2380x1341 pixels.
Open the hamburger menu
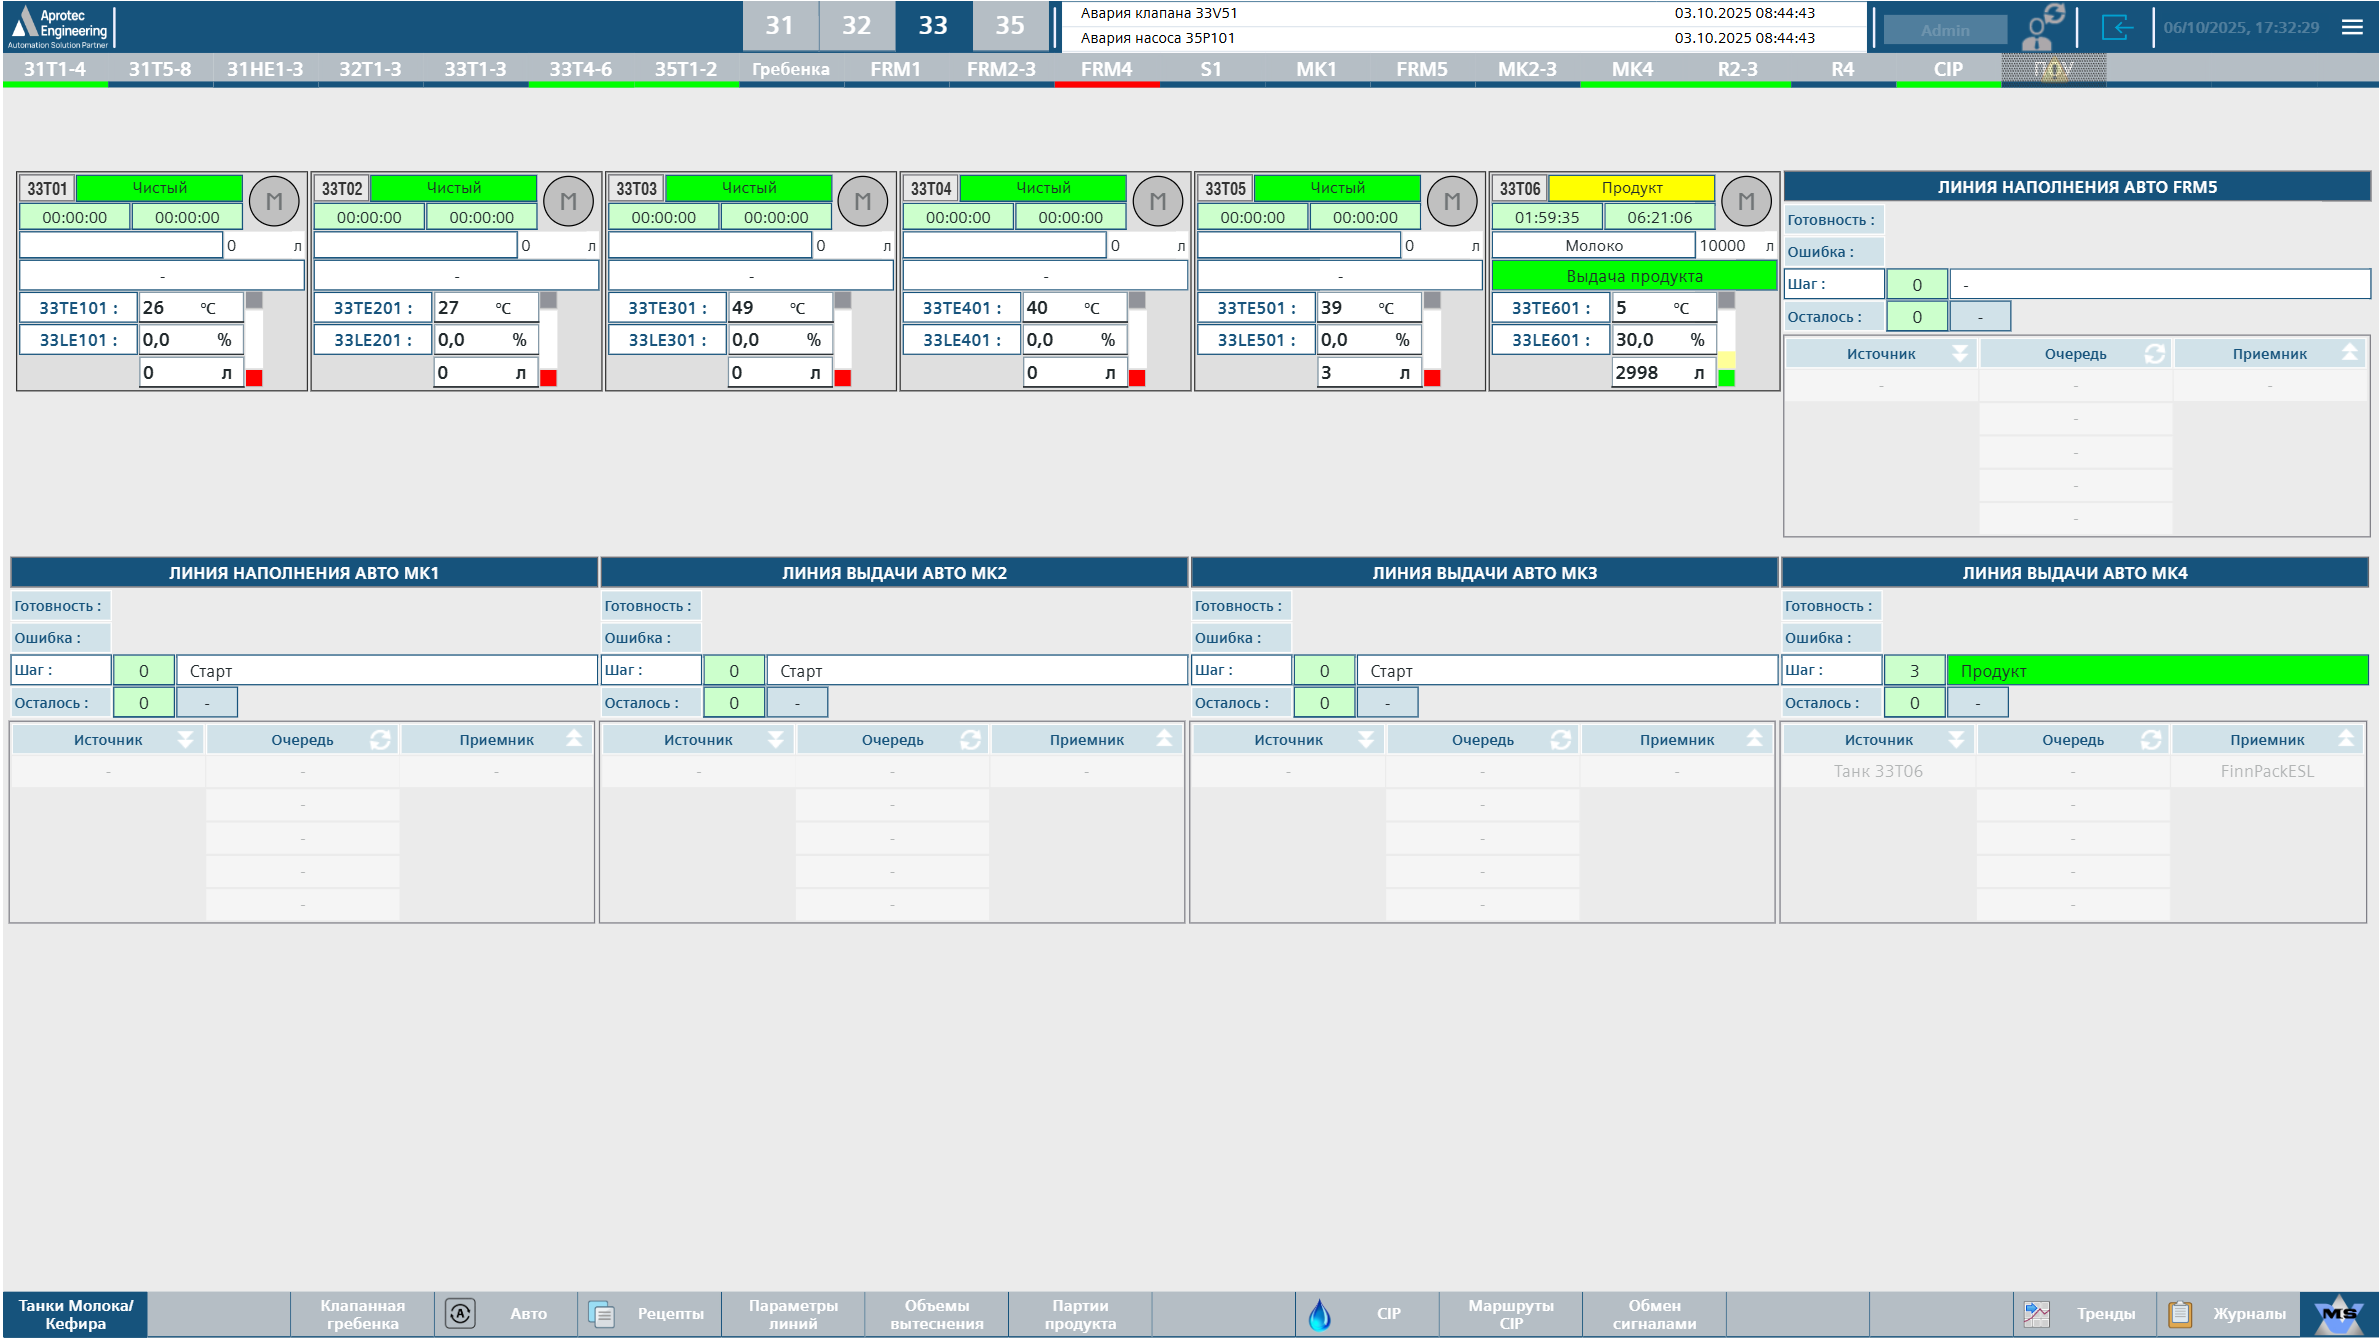2352,27
